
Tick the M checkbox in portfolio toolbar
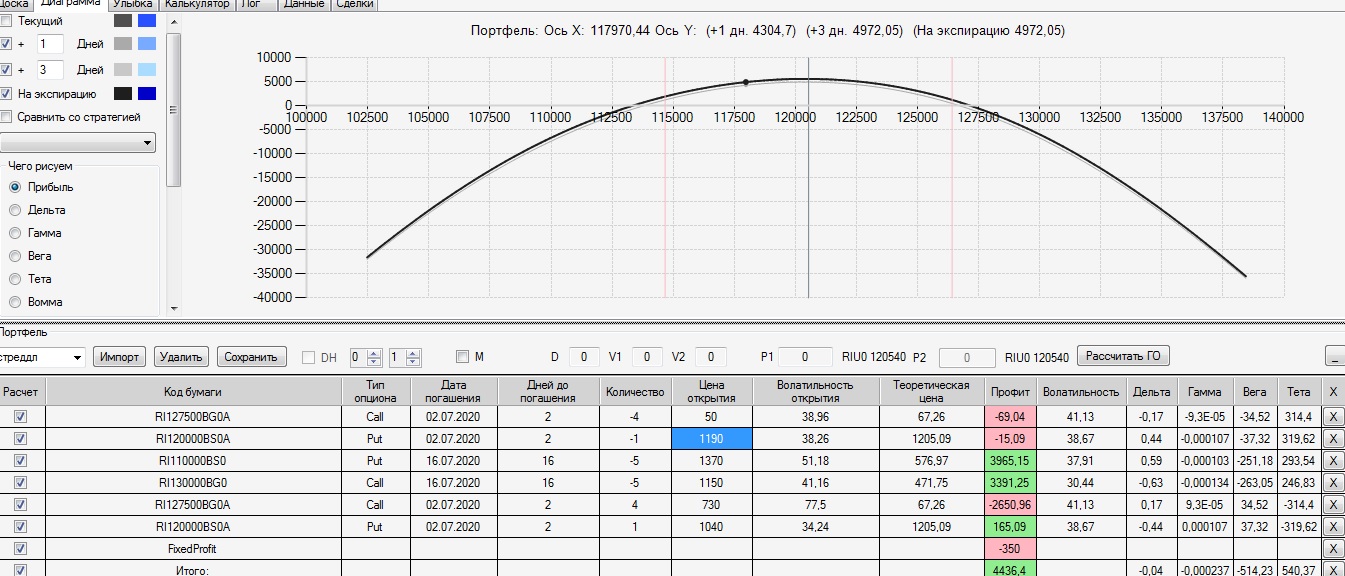pos(461,357)
